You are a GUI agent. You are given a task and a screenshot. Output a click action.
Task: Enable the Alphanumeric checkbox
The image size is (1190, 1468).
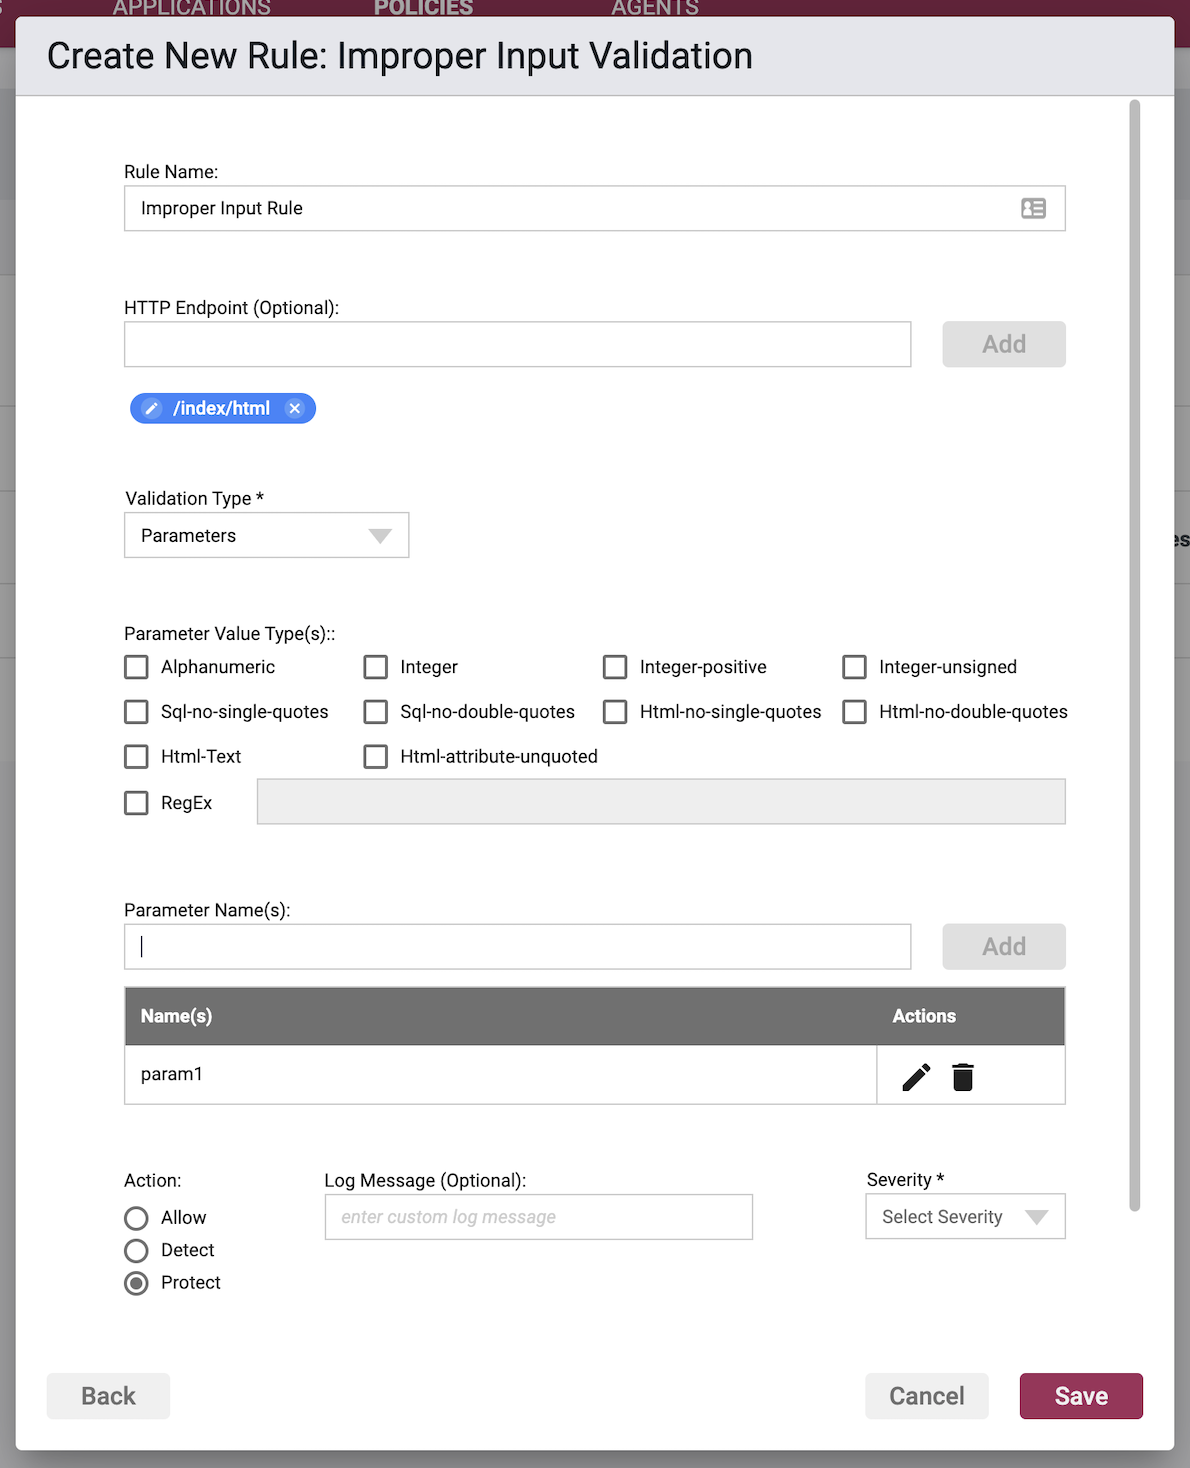pyautogui.click(x=136, y=667)
